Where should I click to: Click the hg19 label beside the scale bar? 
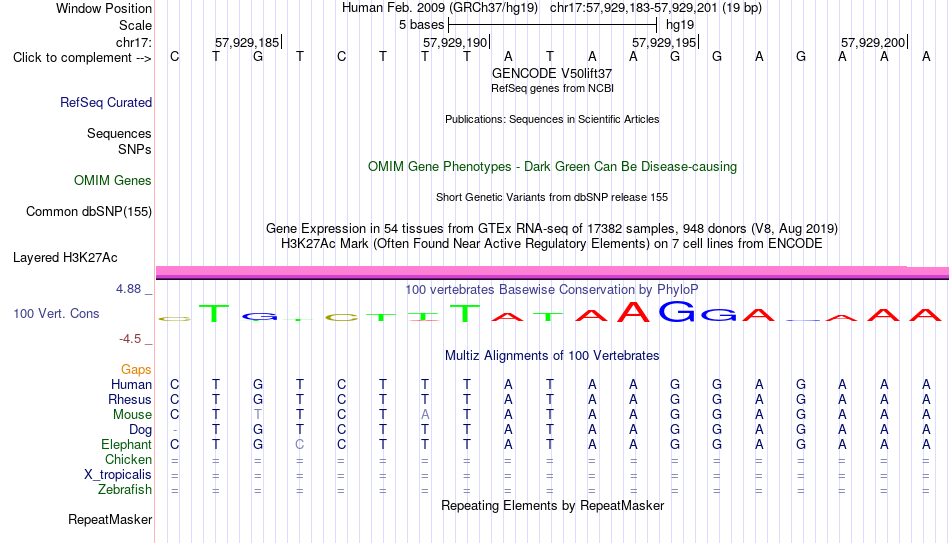tap(680, 25)
